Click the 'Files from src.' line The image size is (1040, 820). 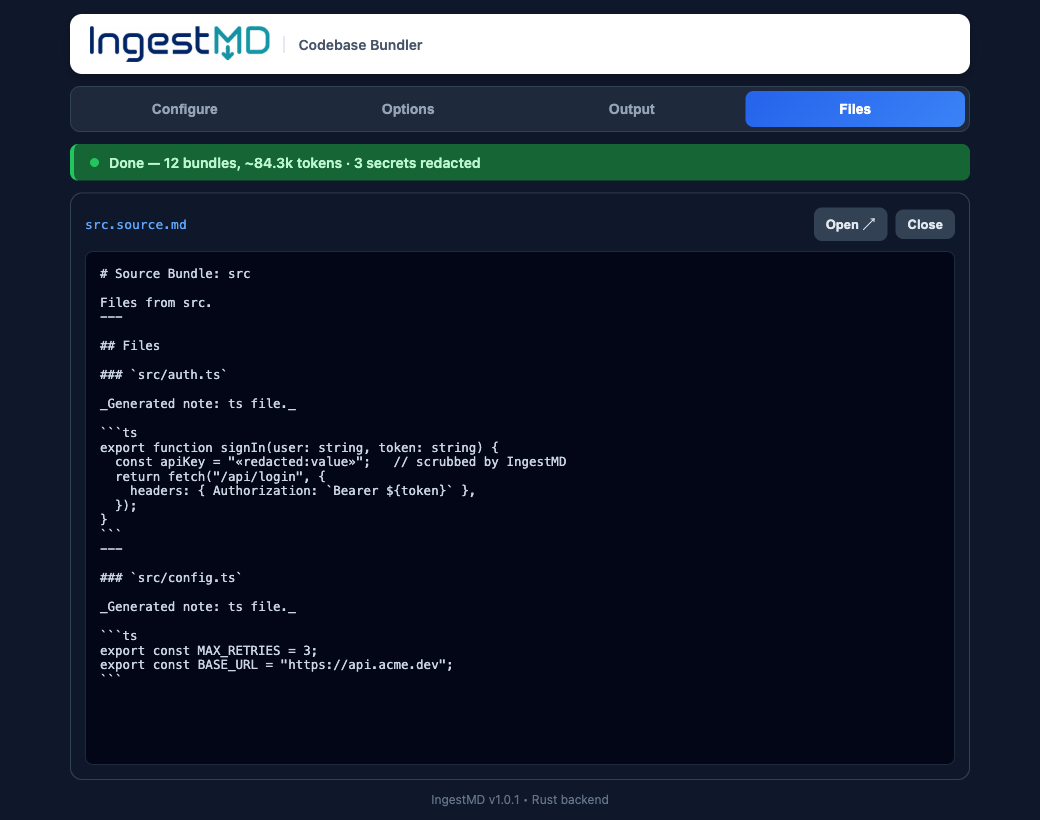click(x=156, y=303)
